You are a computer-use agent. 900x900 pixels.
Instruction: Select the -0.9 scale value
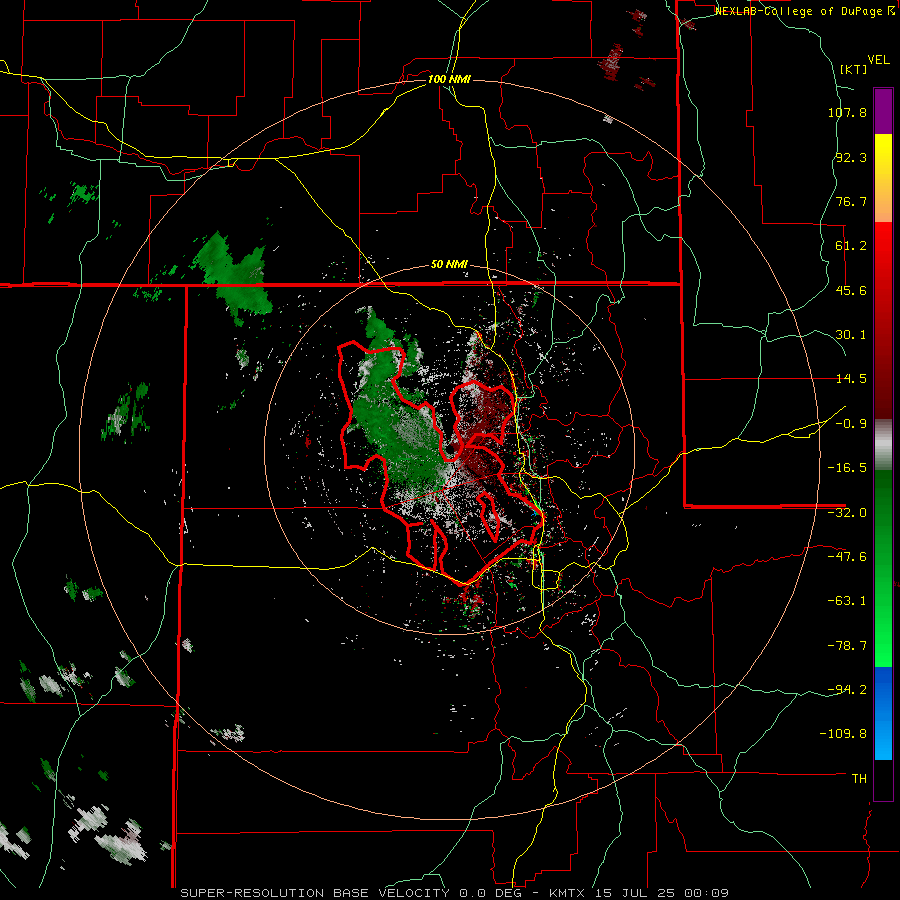(x=851, y=424)
